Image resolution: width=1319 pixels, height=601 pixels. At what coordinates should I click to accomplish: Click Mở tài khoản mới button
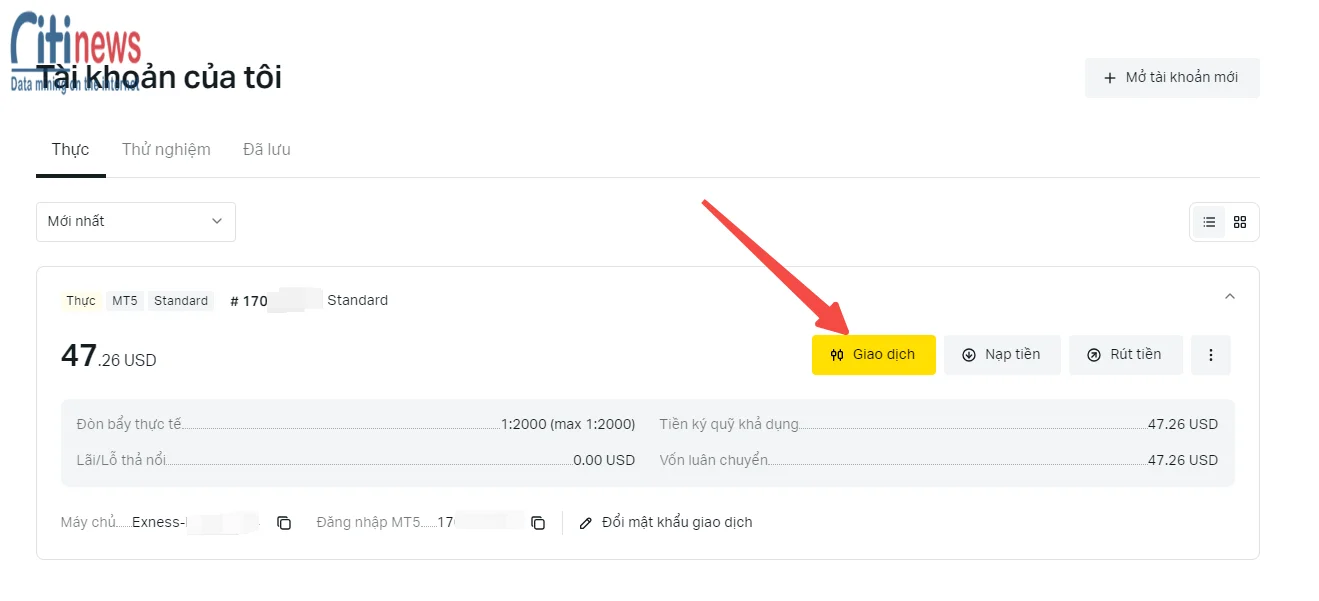[x=1172, y=78]
